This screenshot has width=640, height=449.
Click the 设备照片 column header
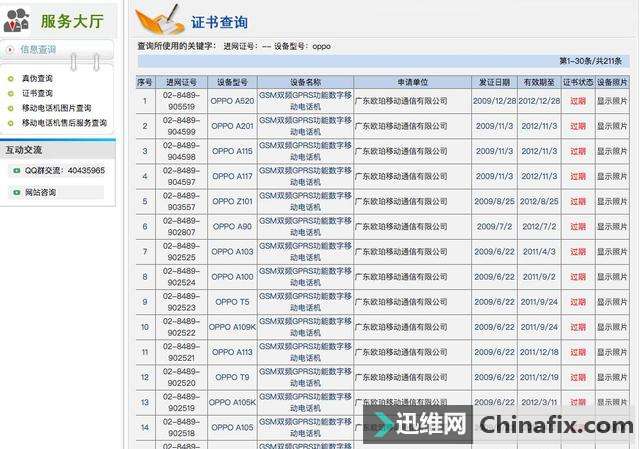[x=612, y=82]
